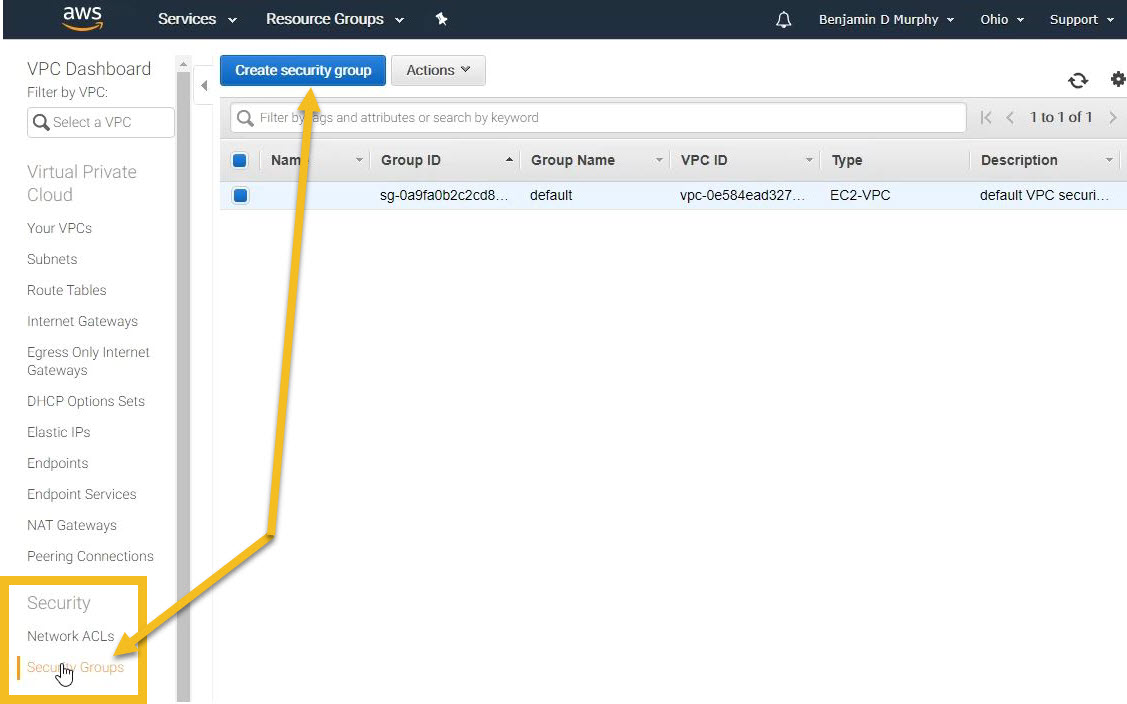Open Elastic IPs page
Image resolution: width=1127 pixels, height=704 pixels.
click(59, 432)
